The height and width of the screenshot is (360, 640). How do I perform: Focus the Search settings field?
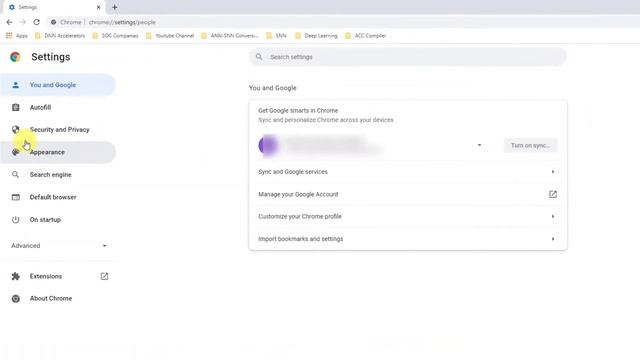pos(408,57)
